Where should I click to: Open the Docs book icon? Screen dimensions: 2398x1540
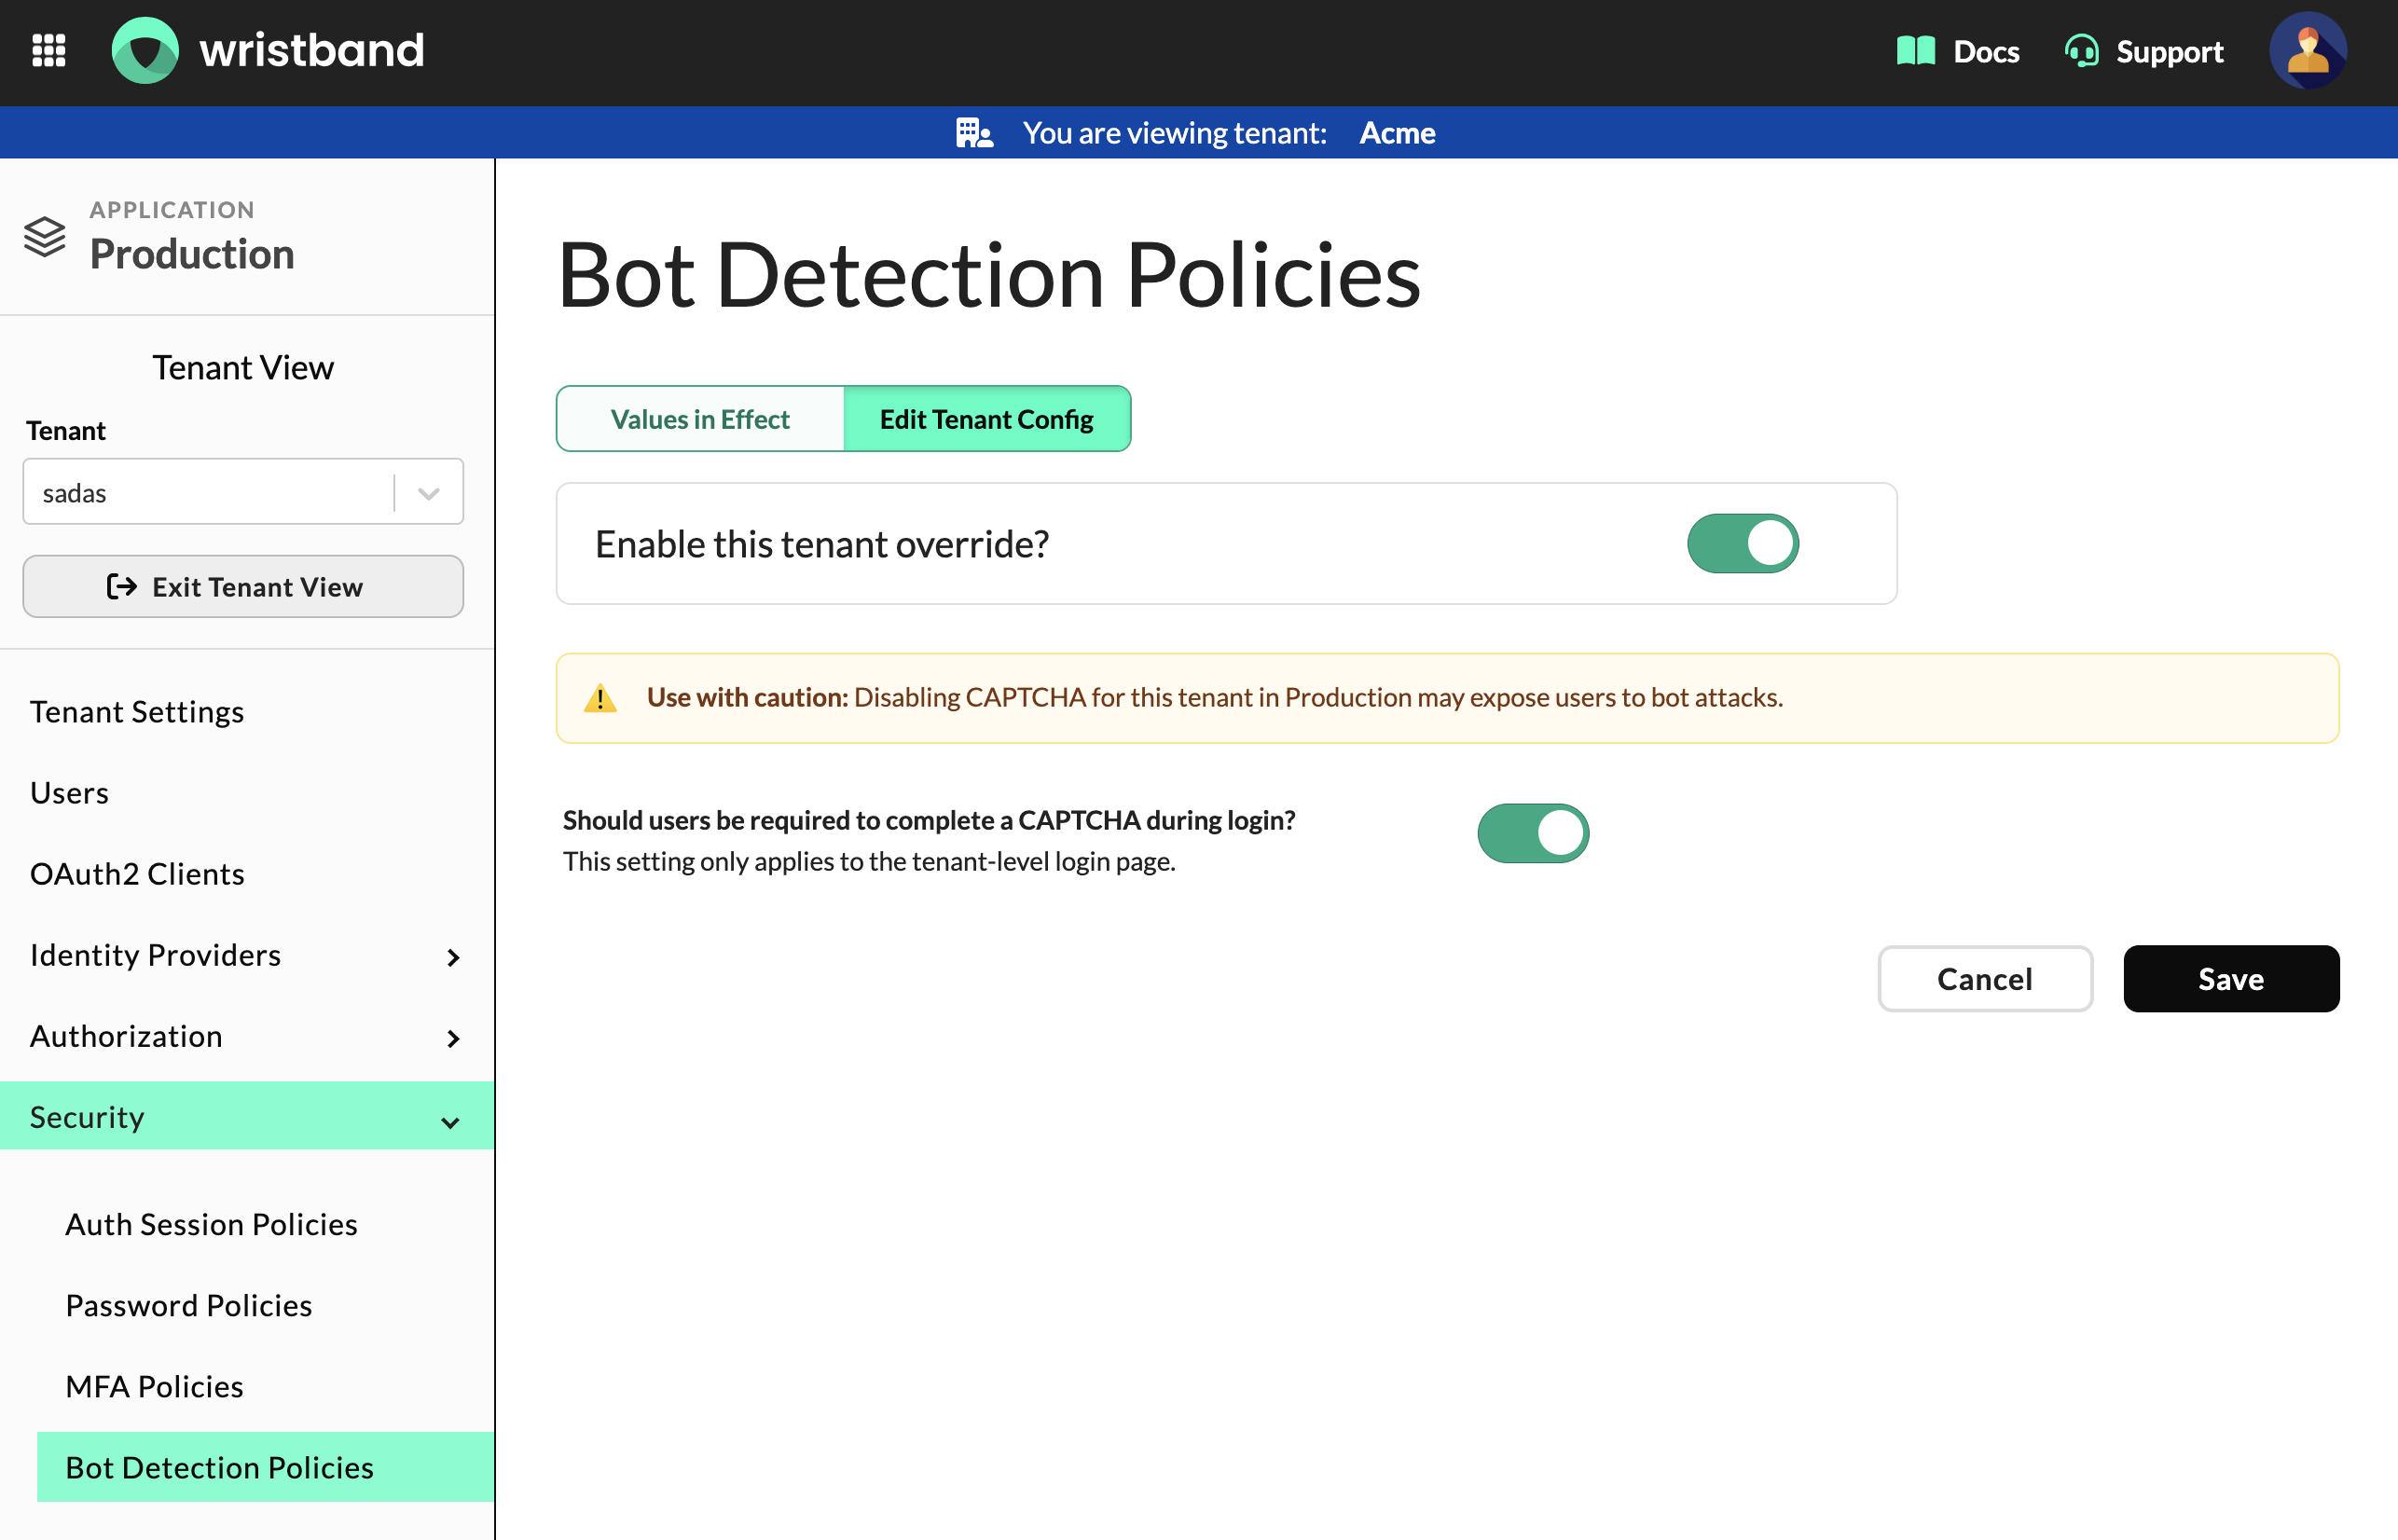[1915, 51]
